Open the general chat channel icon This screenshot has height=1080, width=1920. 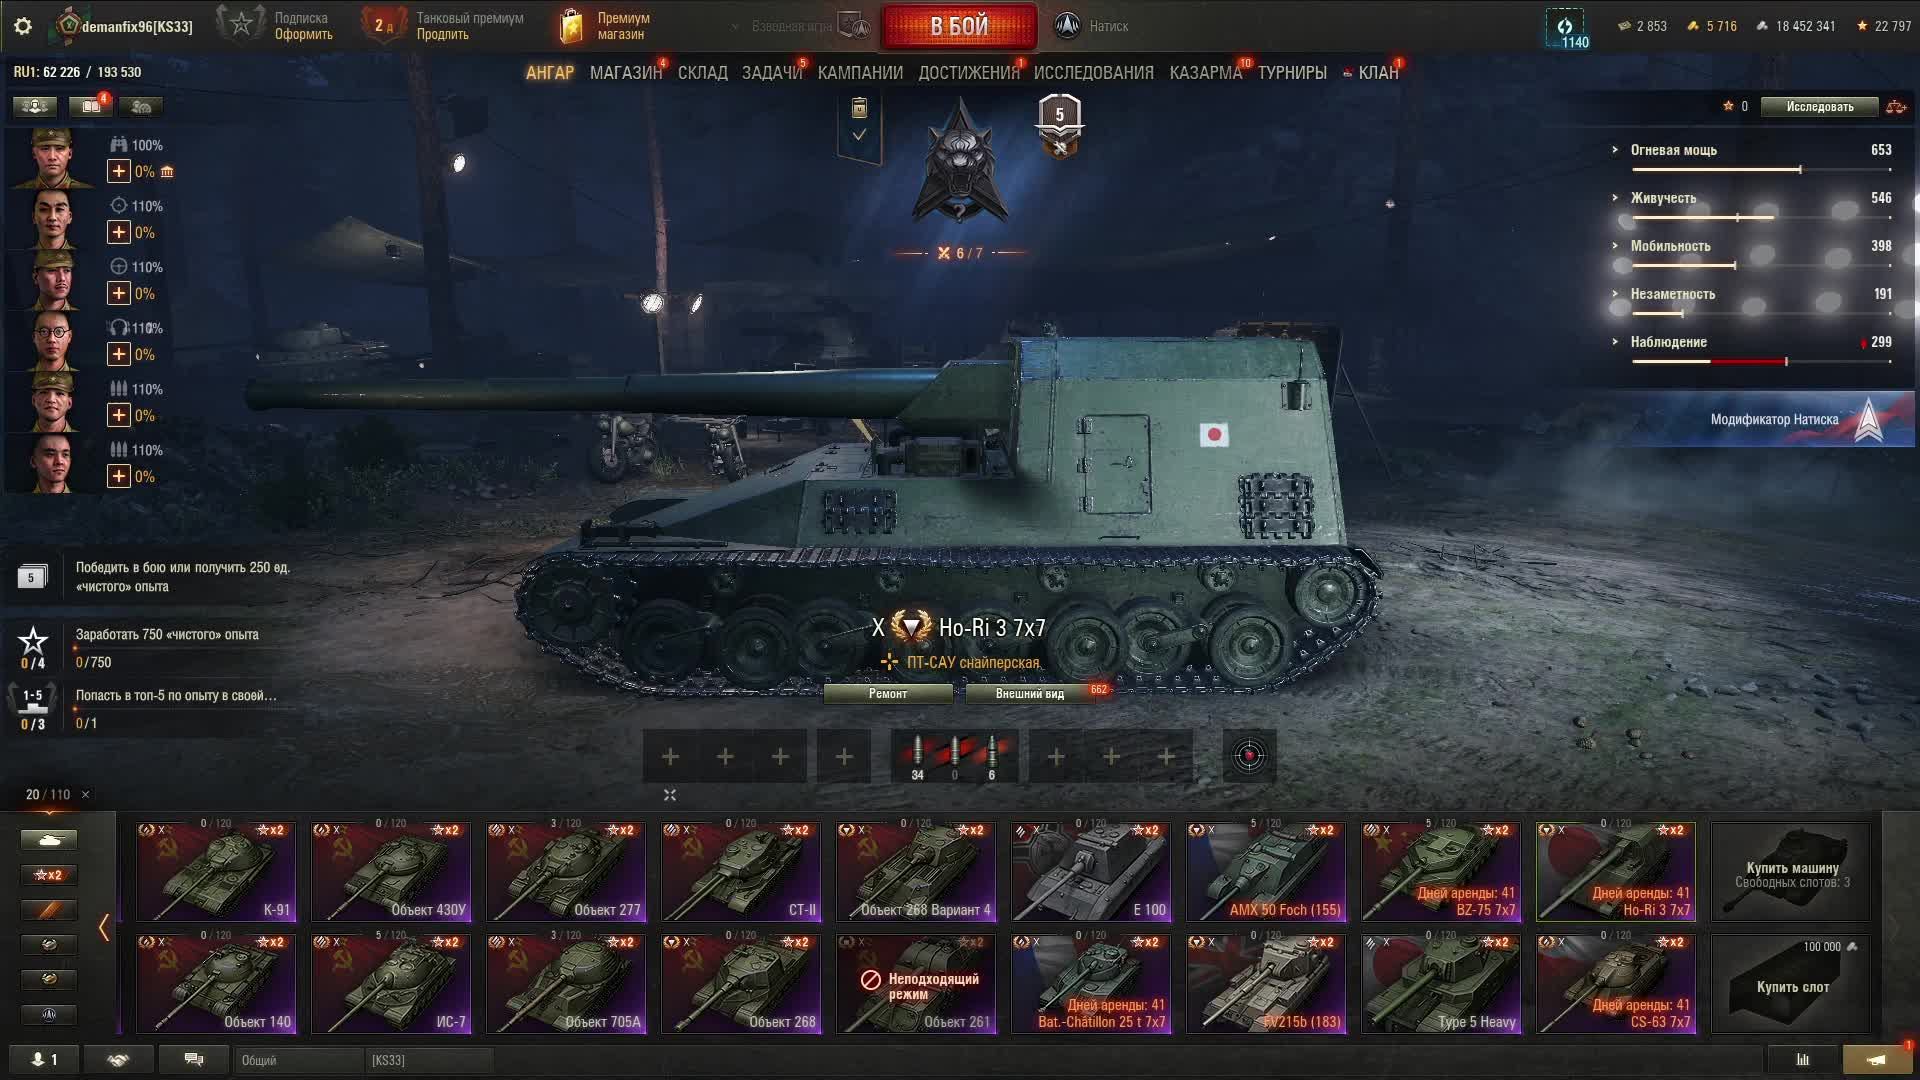(x=194, y=1060)
